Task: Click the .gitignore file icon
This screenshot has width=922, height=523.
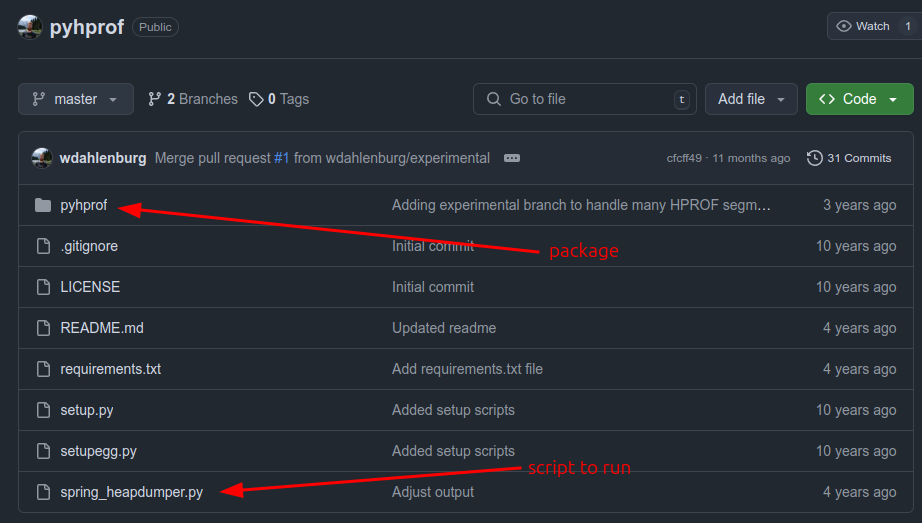Action: (x=43, y=246)
